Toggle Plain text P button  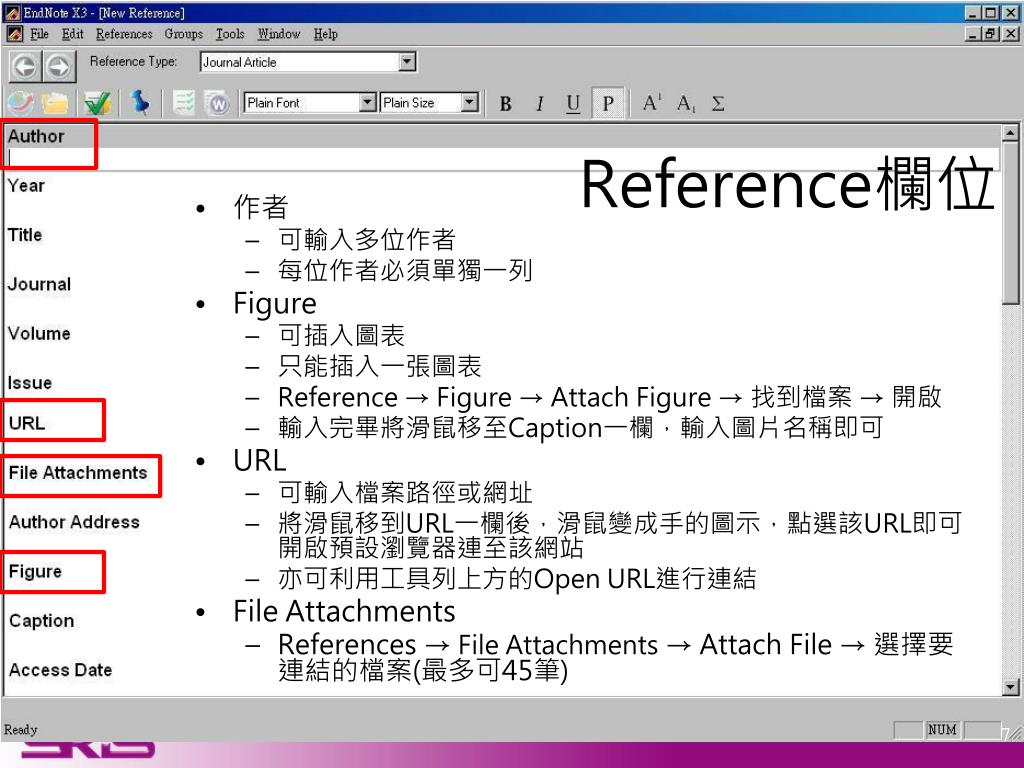(x=608, y=103)
